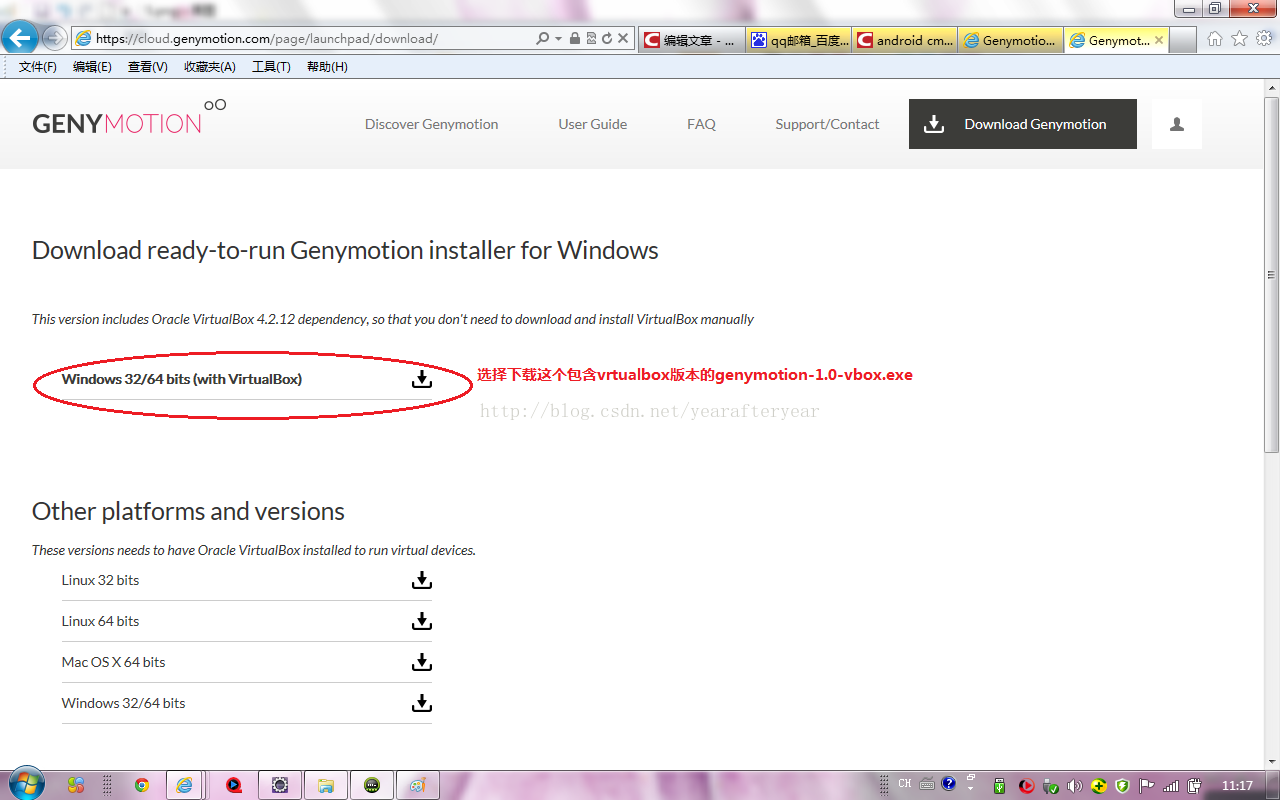Viewport: 1280px width, 800px height.
Task: Click download icon in Mac OS X 64 bits row
Action: point(422,662)
